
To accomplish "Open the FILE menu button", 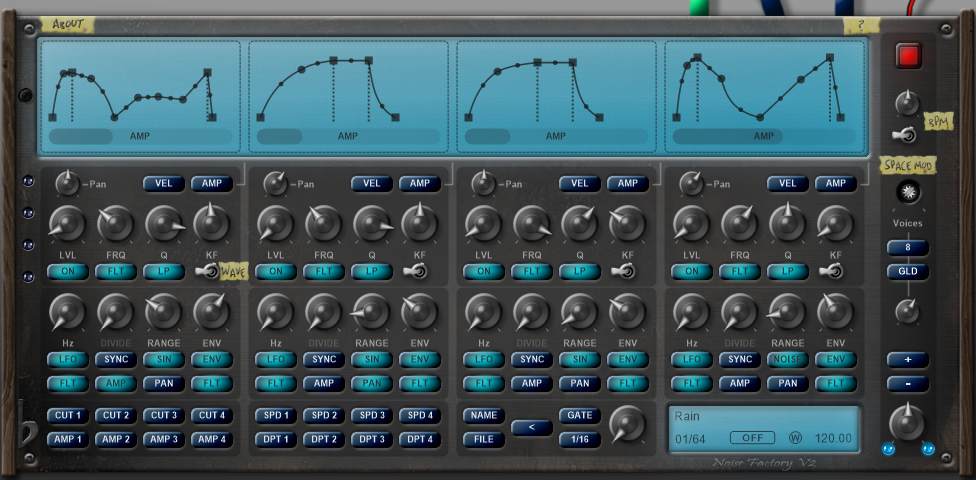I will click(484, 439).
